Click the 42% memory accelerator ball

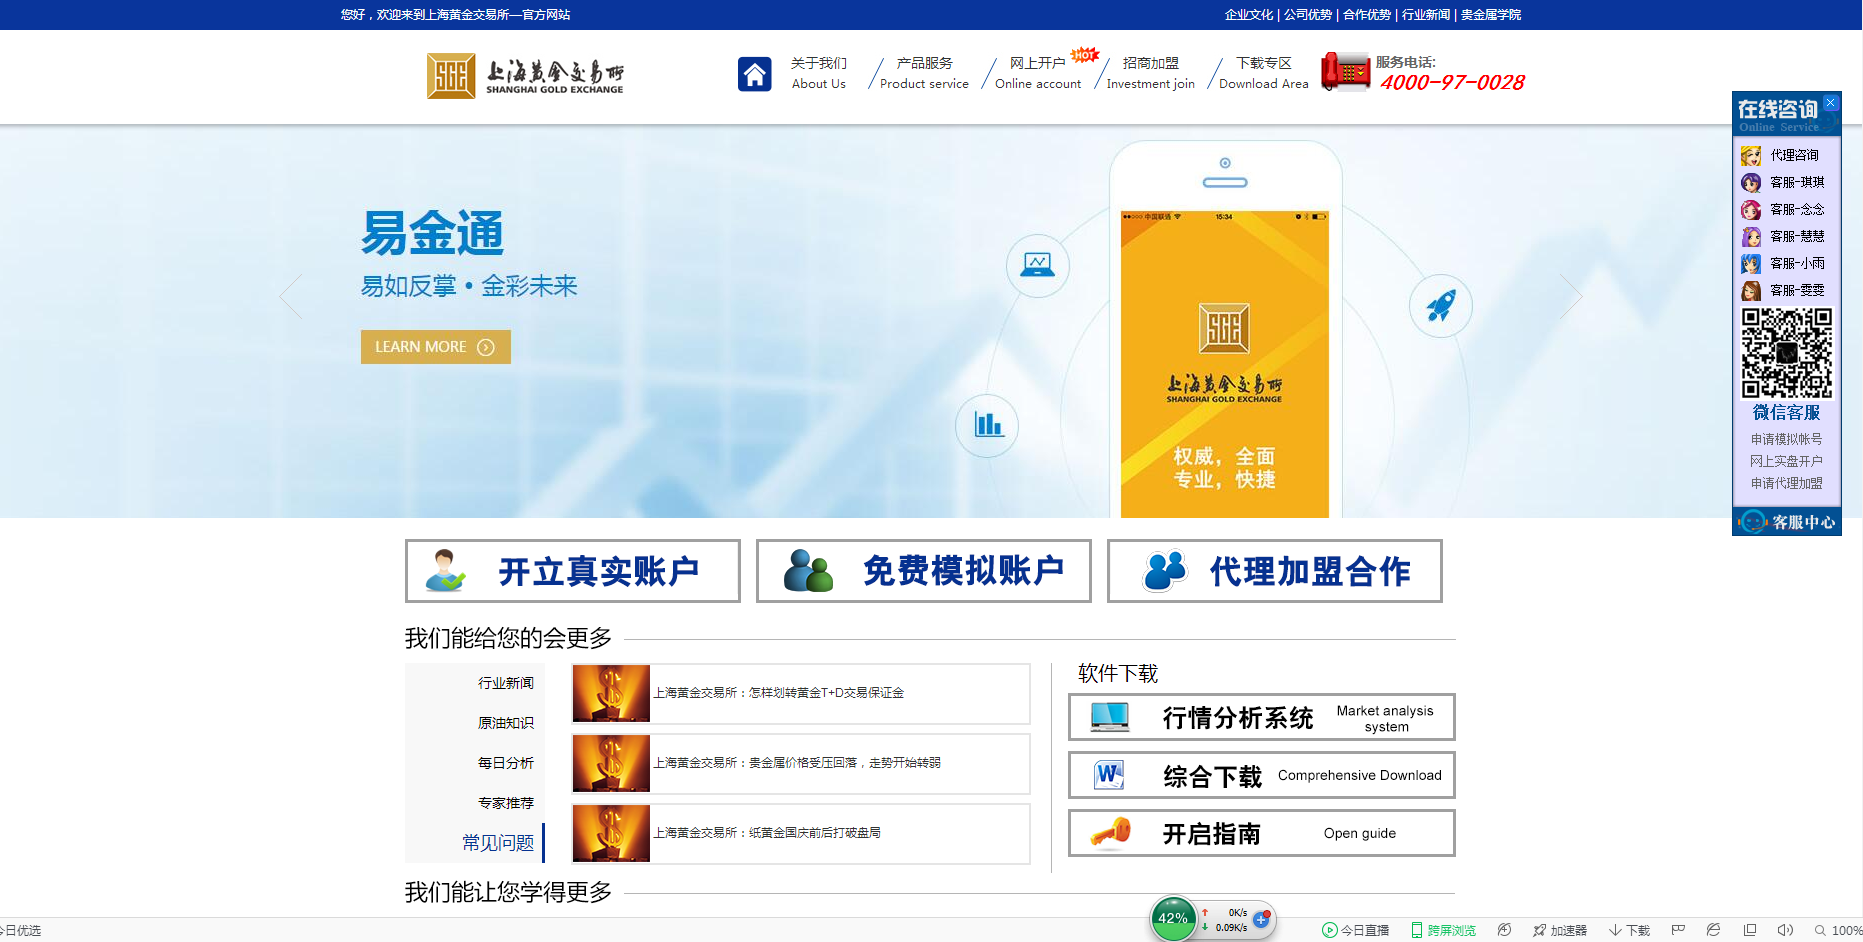click(1173, 919)
